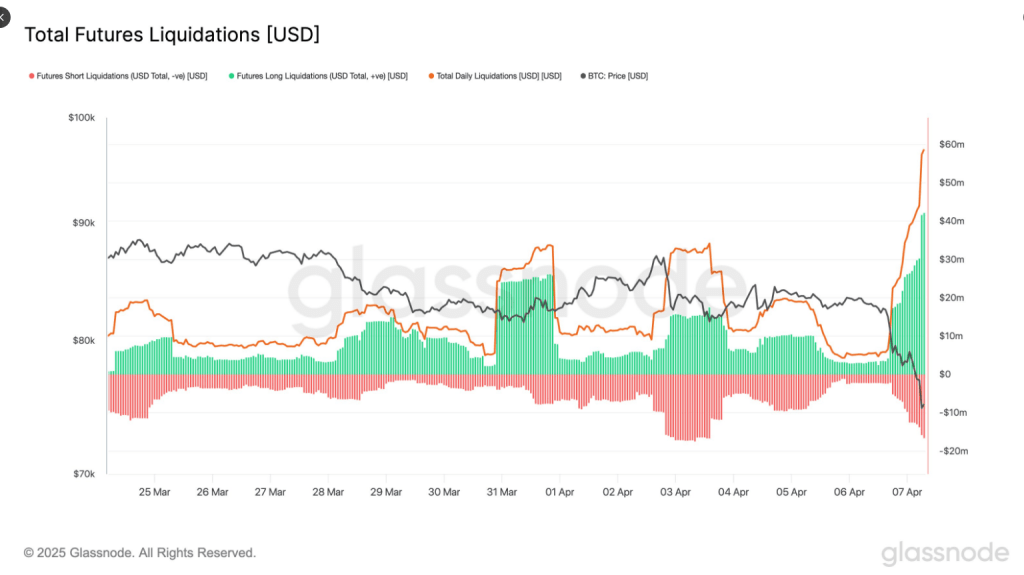The width and height of the screenshot is (1024, 575).
Task: Click the dark dot for BTC: Price
Action: click(583, 76)
